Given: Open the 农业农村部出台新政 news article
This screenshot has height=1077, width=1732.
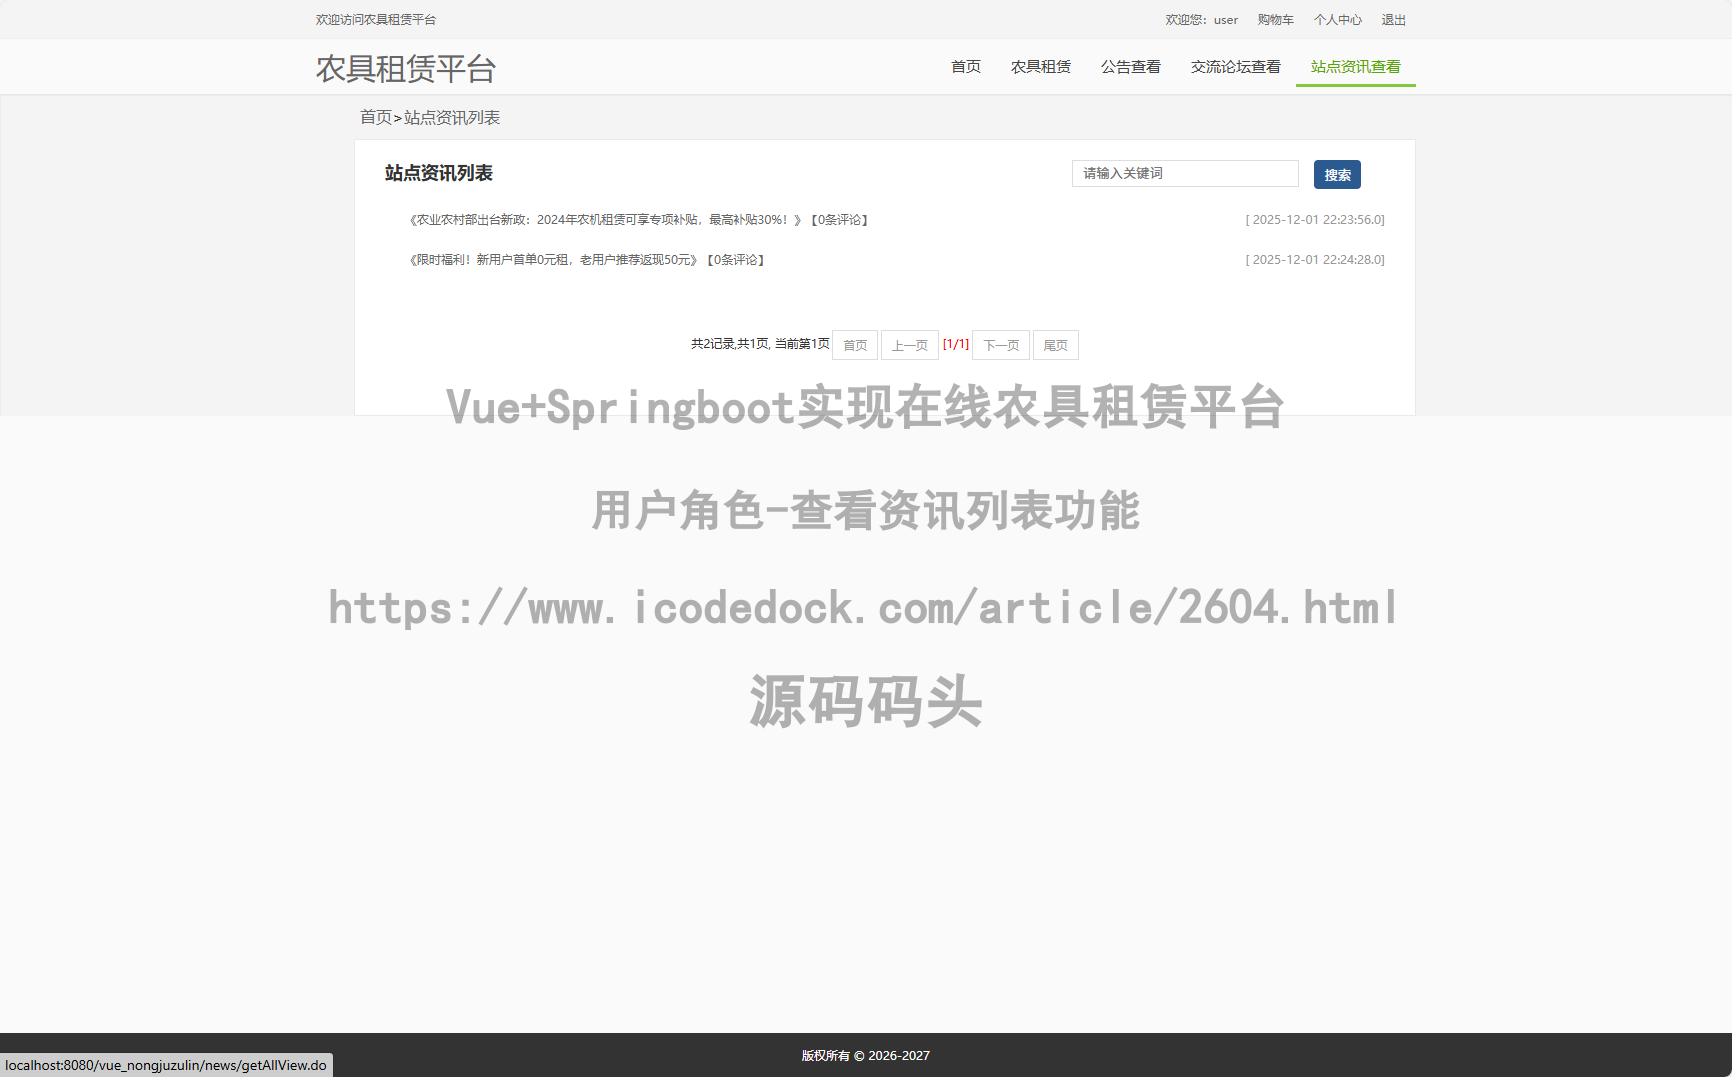Looking at the screenshot, I should coord(600,219).
